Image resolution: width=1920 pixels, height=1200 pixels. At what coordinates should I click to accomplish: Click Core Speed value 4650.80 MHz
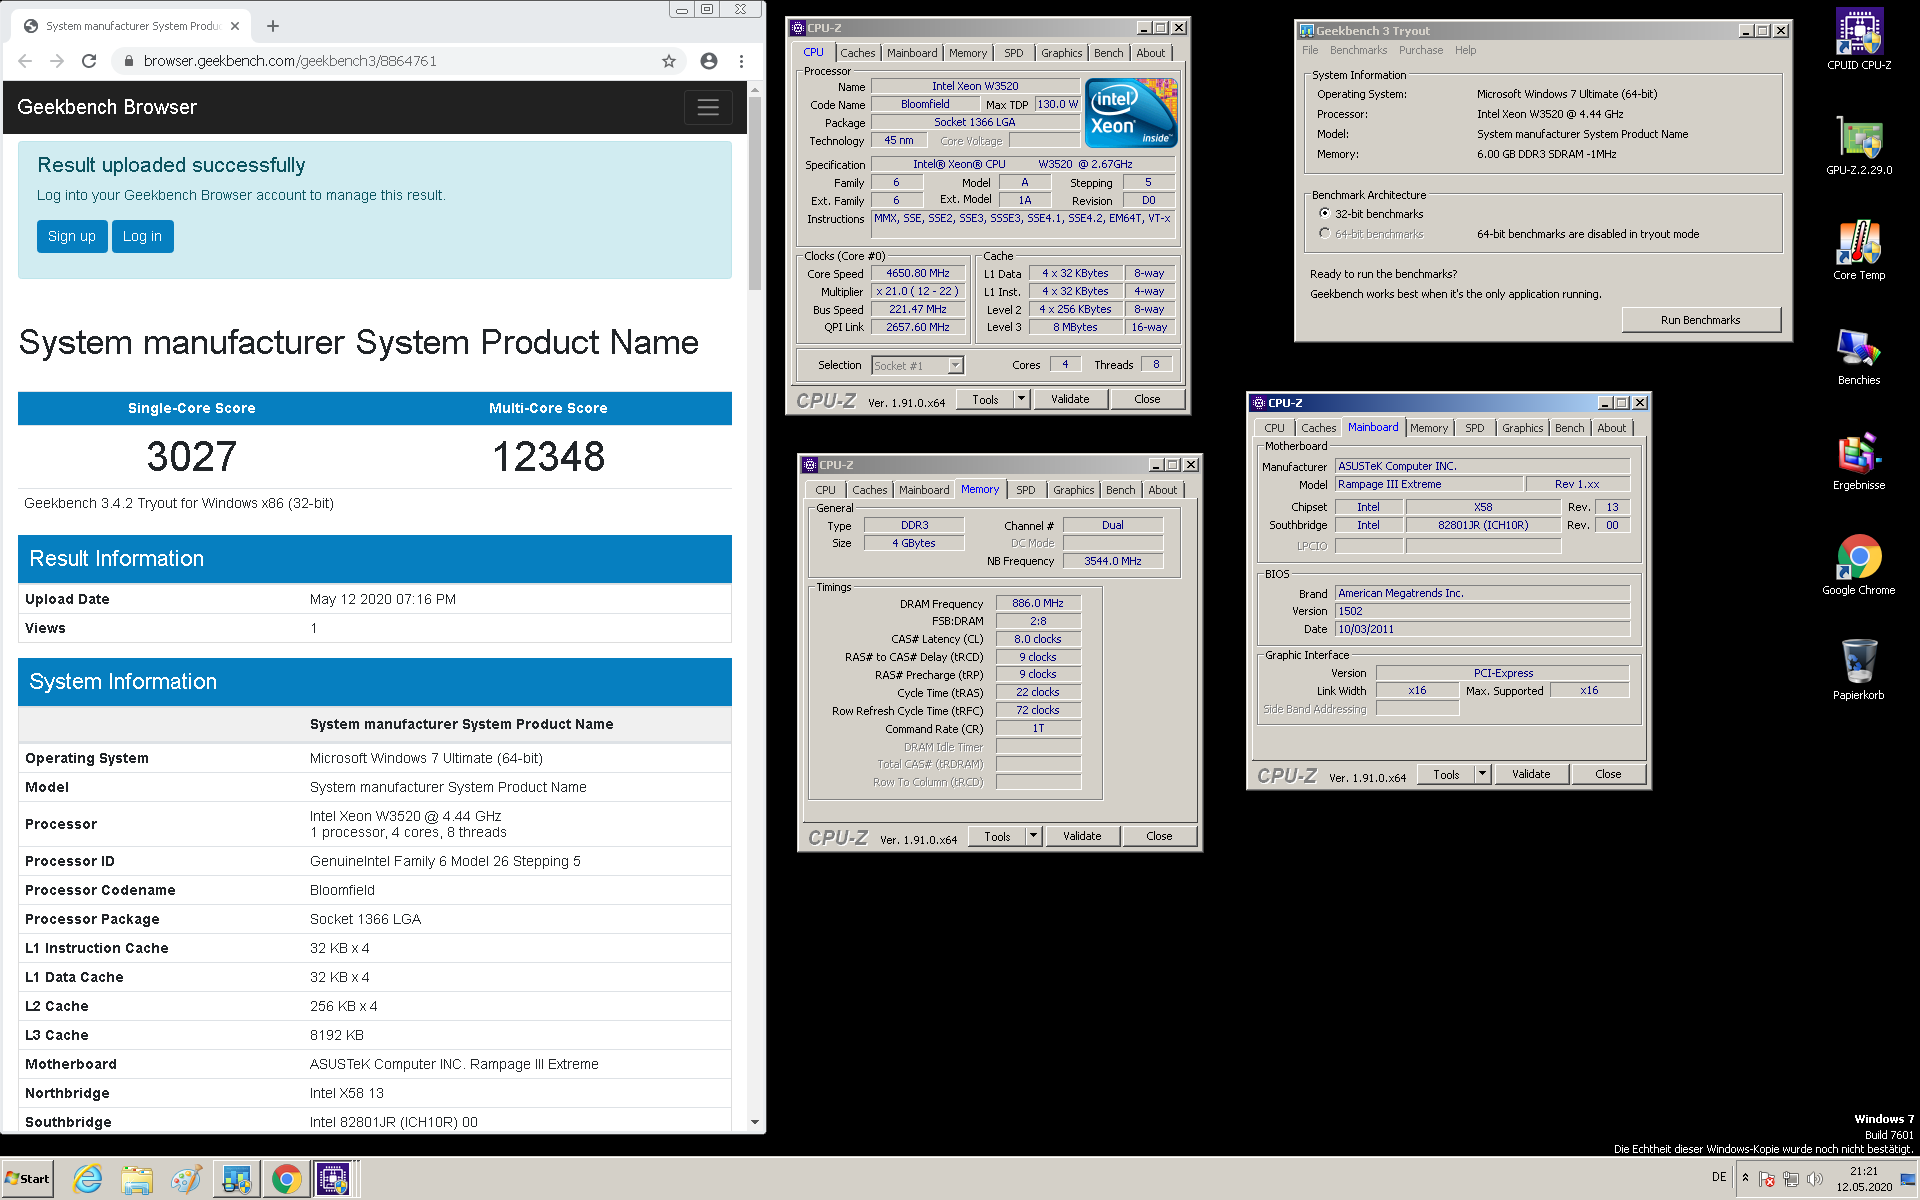[917, 273]
